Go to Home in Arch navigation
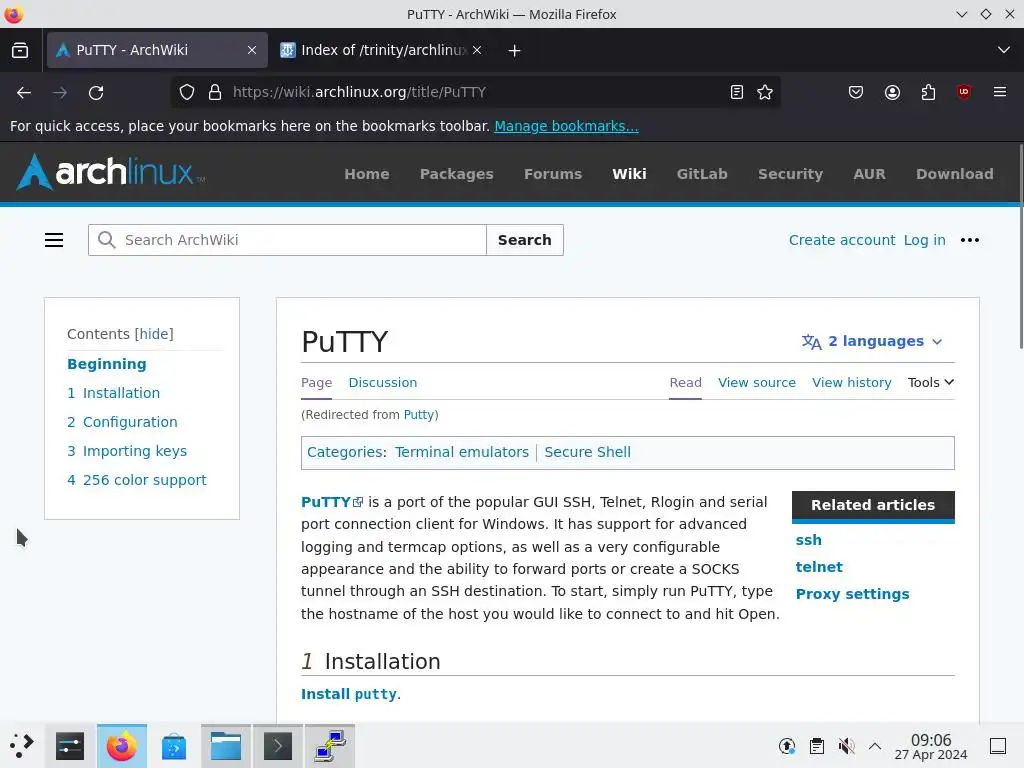Image resolution: width=1024 pixels, height=768 pixels. [367, 174]
